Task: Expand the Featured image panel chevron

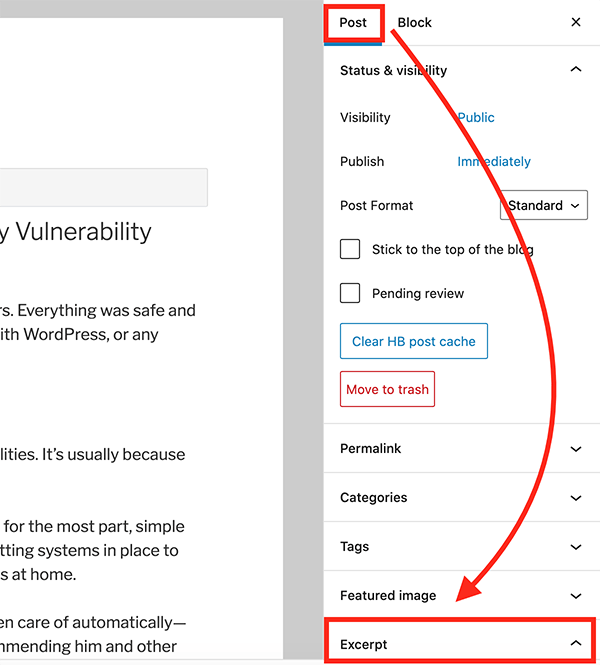Action: [x=576, y=596]
